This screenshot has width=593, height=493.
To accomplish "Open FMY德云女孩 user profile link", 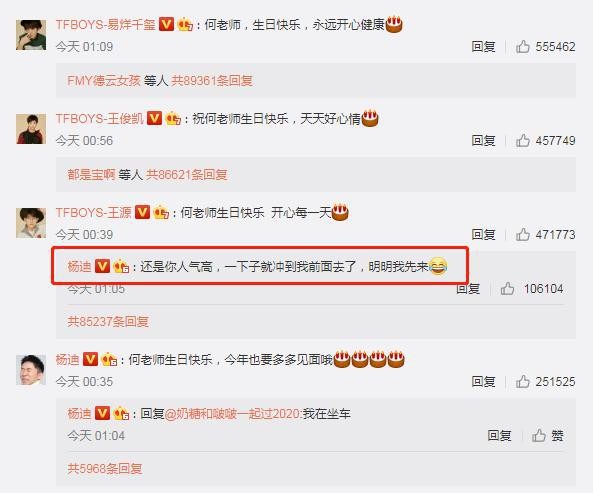I will click(x=104, y=81).
